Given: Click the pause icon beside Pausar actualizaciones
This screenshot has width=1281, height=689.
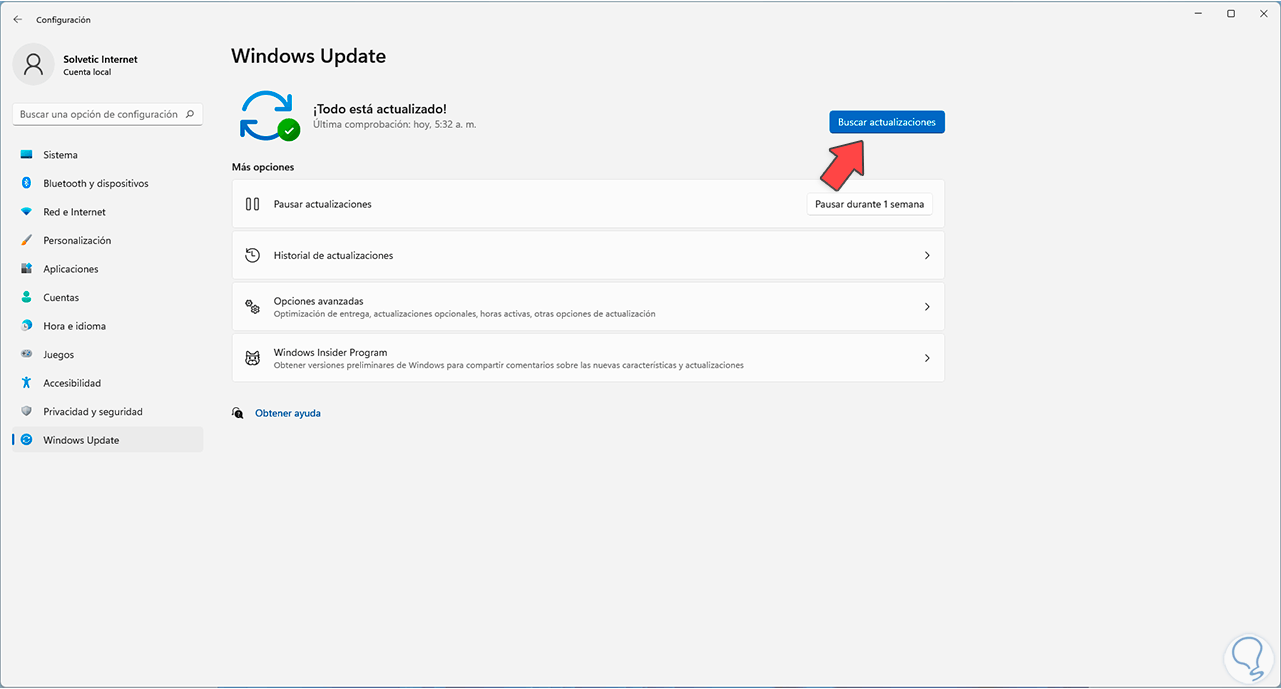Looking at the screenshot, I should tap(253, 204).
